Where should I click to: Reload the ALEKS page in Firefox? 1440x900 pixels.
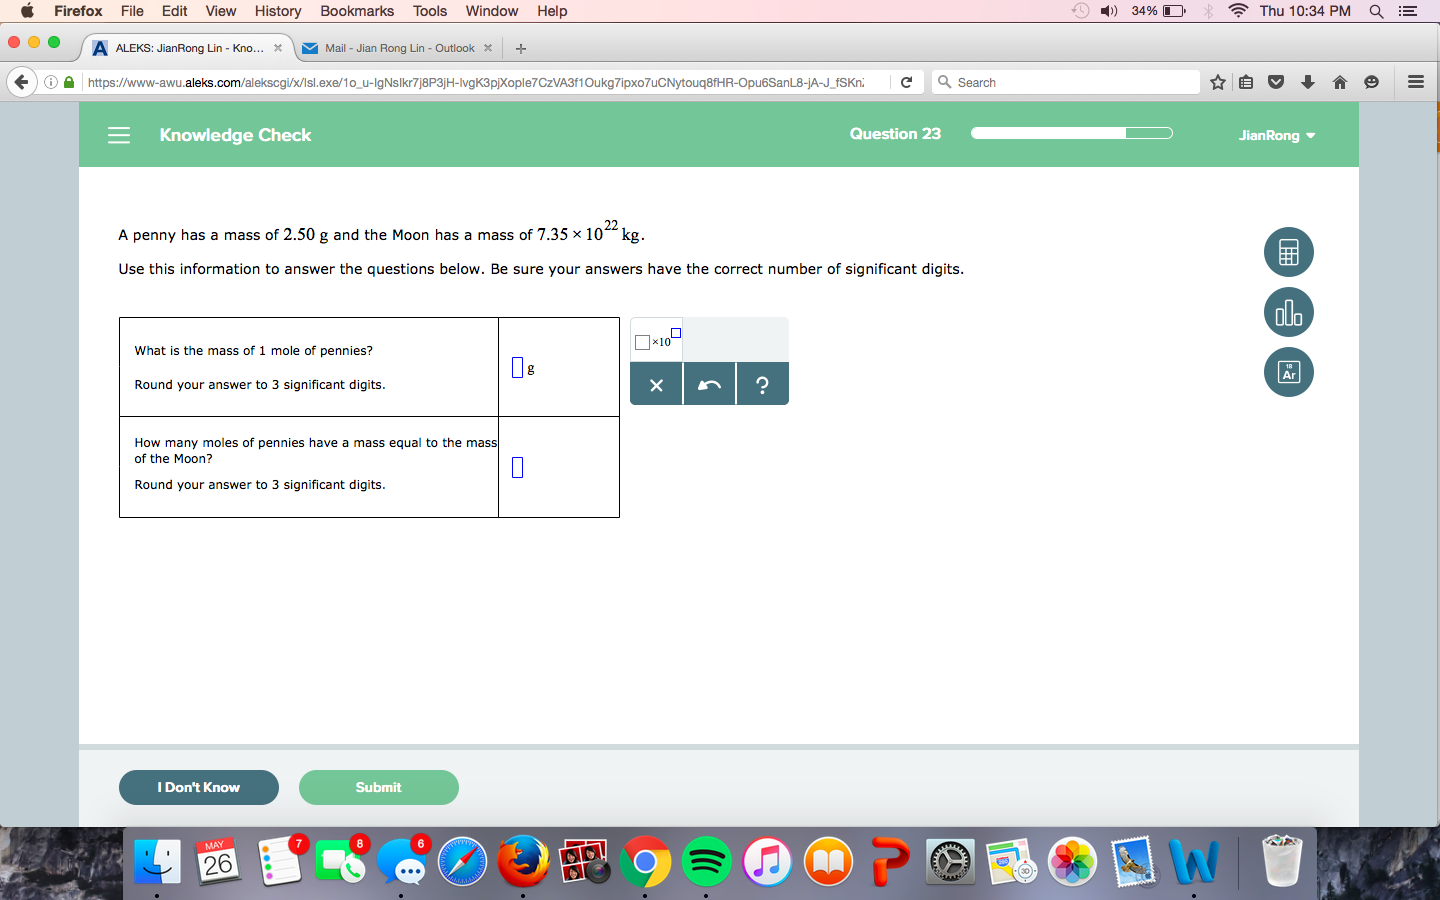pyautogui.click(x=905, y=82)
